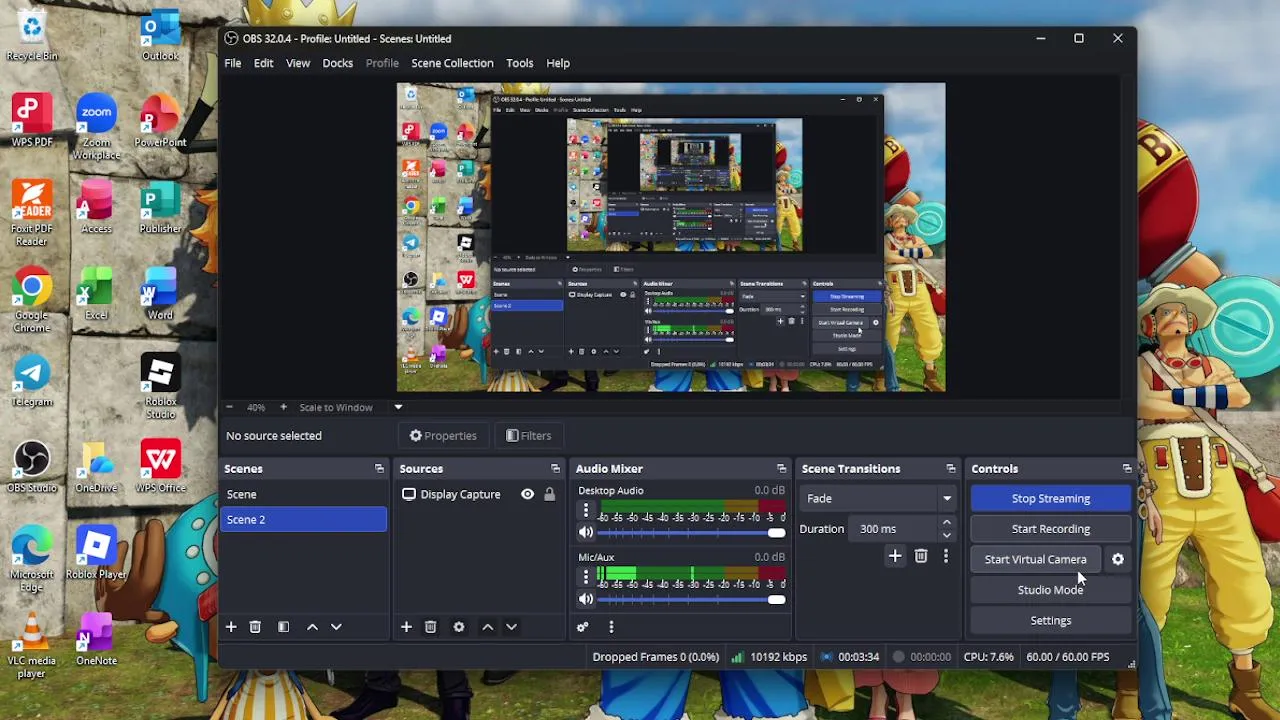Mute Desktop Audio speaker icon
Viewport: 1280px width, 720px height.
click(x=586, y=532)
